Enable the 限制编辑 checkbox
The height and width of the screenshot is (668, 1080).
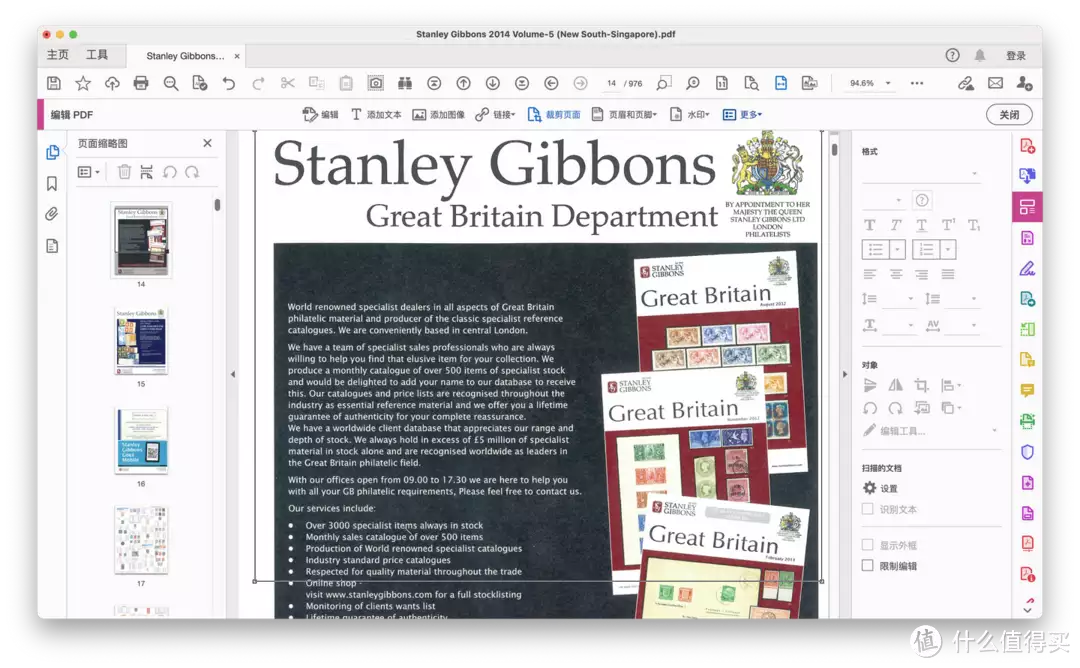pyautogui.click(x=868, y=565)
